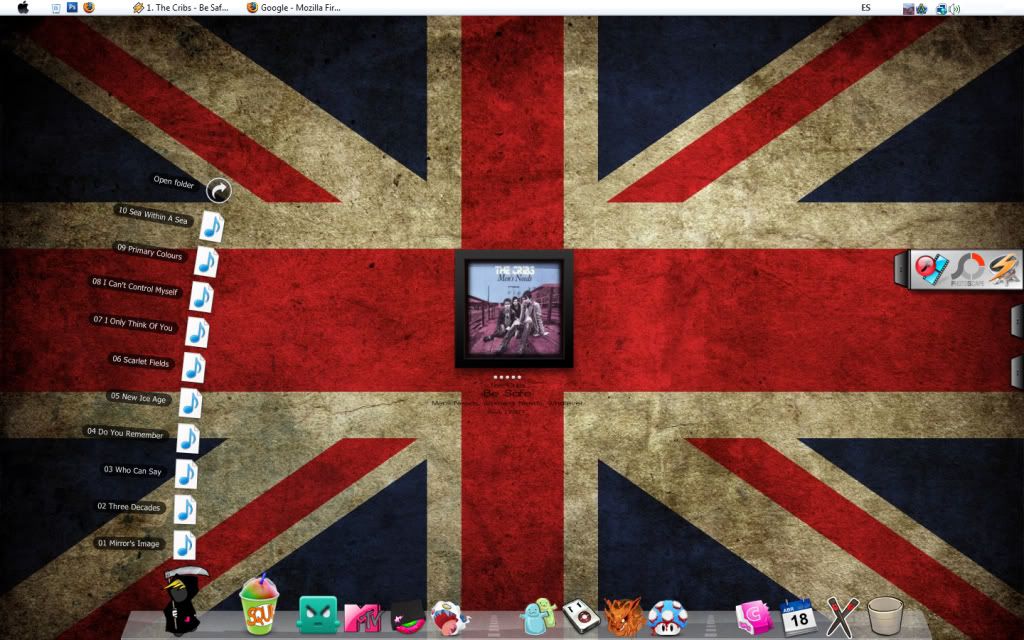Open the red pen film video editor icon

click(x=931, y=268)
